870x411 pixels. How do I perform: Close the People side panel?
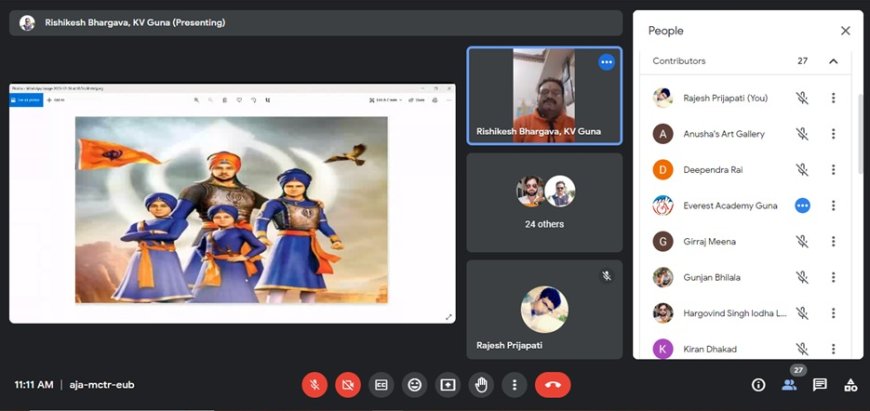[x=845, y=31]
